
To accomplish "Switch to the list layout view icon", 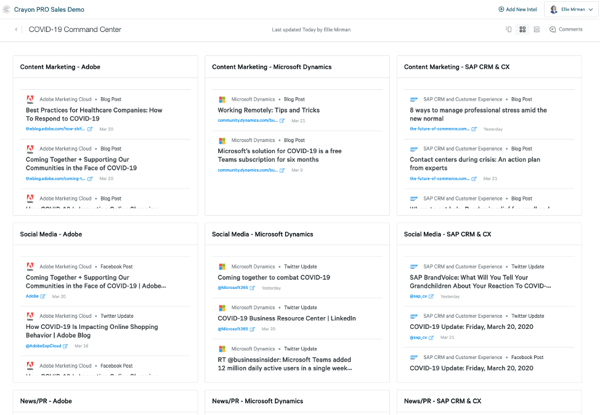I will (x=536, y=30).
